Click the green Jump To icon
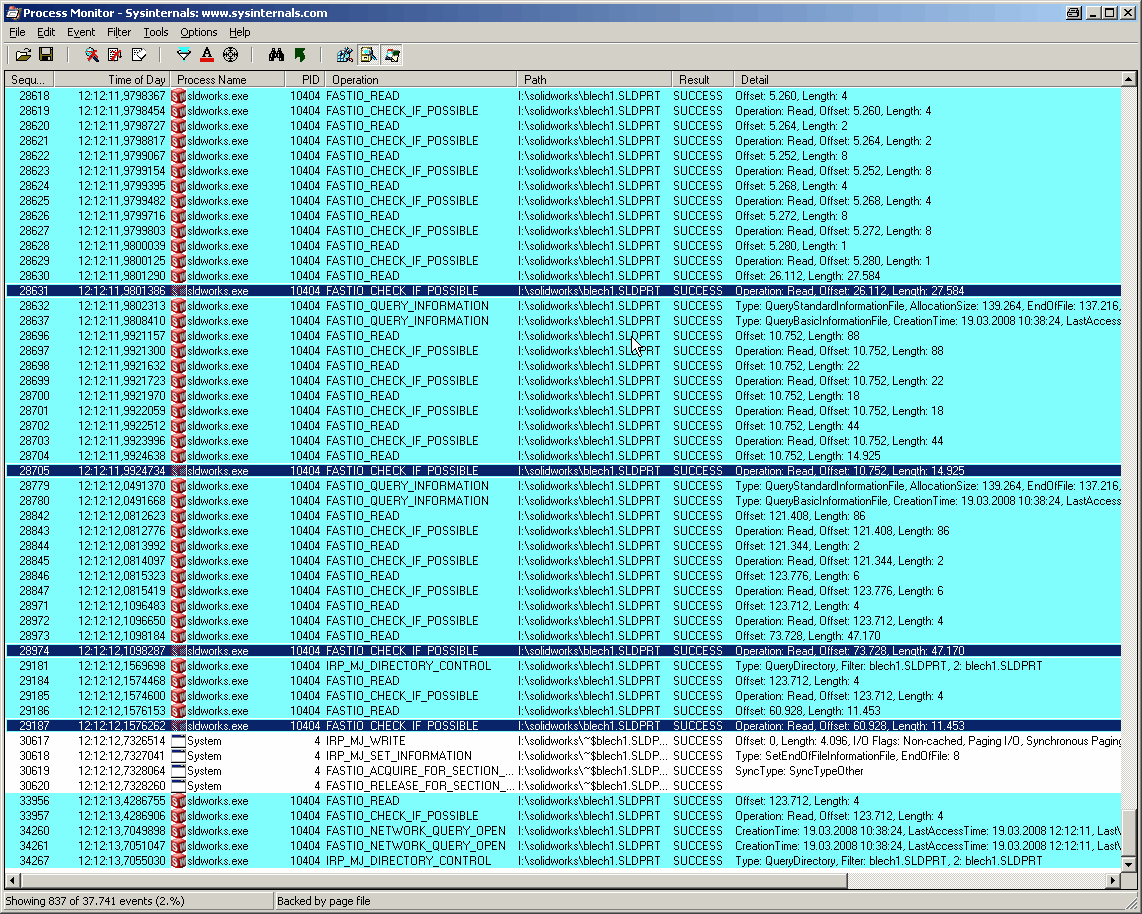Image resolution: width=1142 pixels, height=914 pixels. [x=300, y=55]
